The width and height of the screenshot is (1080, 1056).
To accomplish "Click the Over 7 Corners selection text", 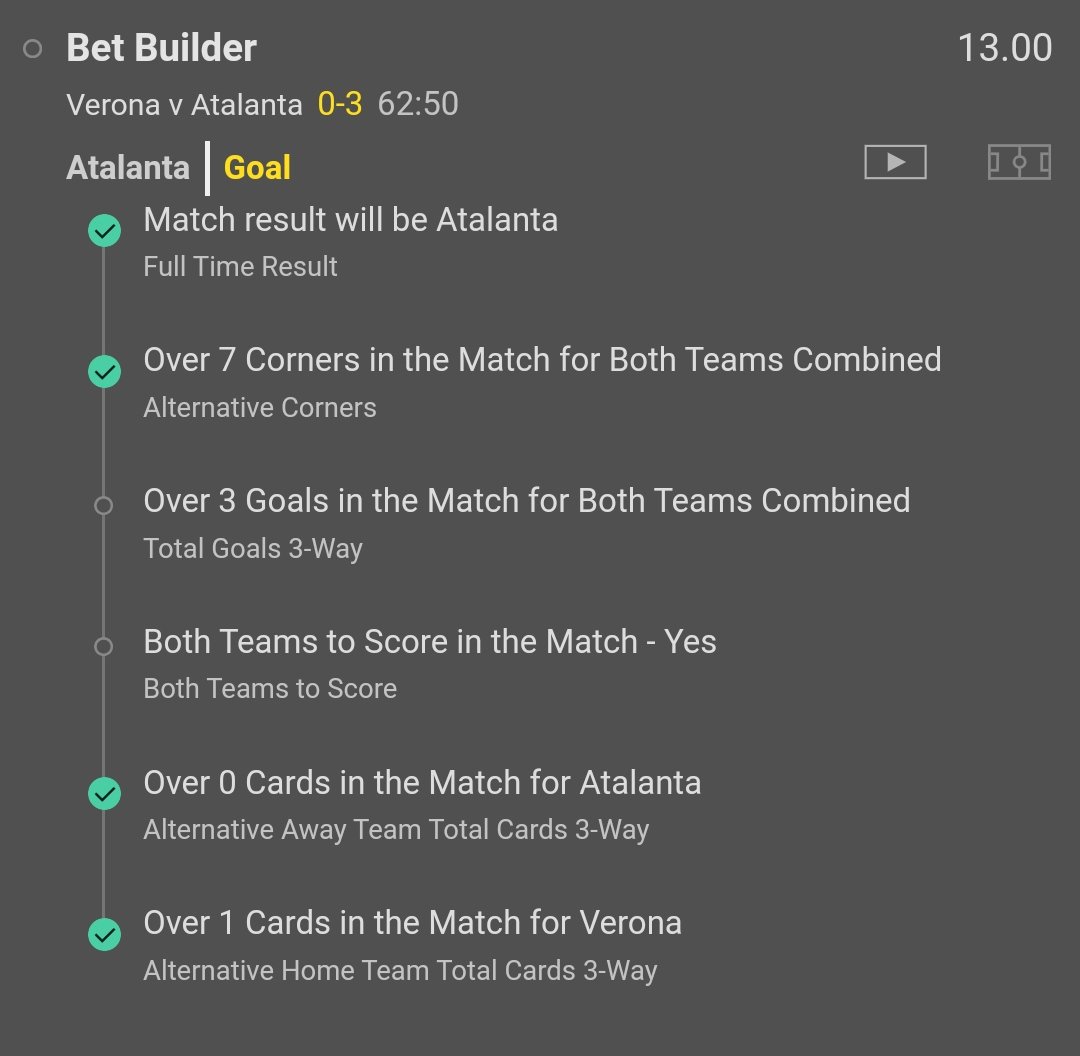I will (x=542, y=360).
